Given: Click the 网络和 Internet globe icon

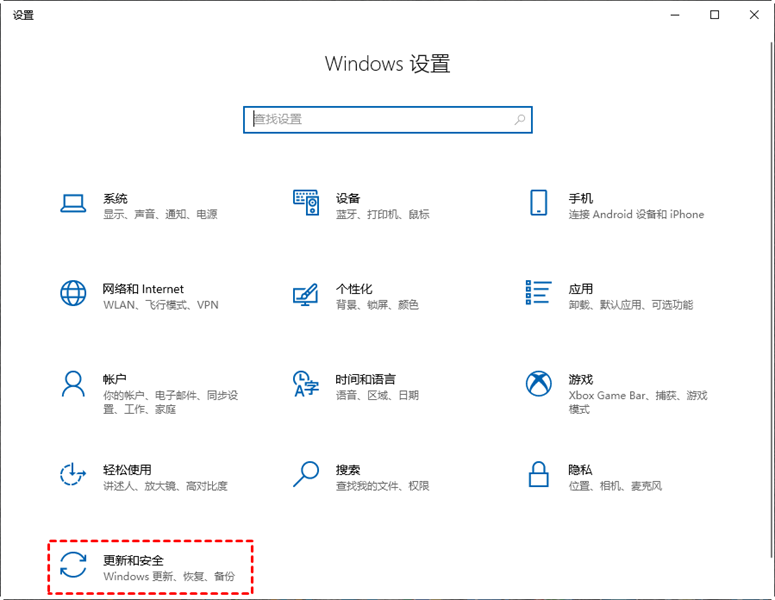Looking at the screenshot, I should point(73,294).
